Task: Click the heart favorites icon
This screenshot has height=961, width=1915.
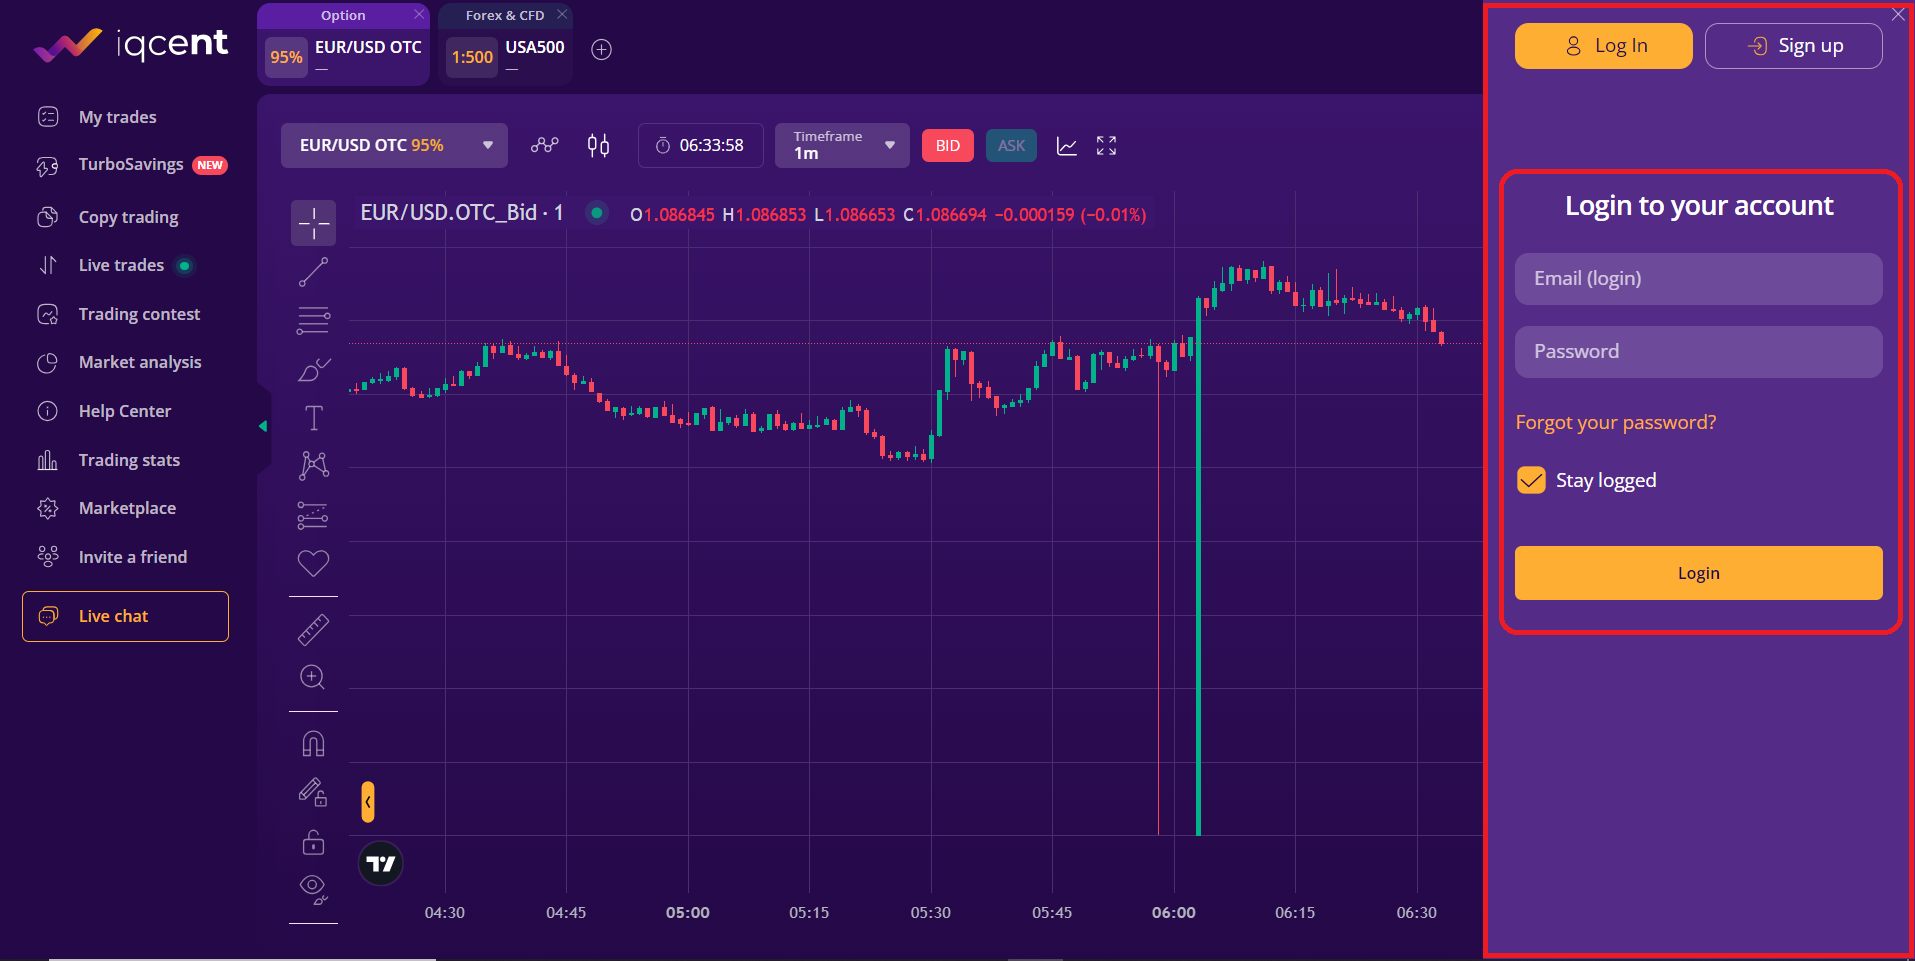Action: 313,563
